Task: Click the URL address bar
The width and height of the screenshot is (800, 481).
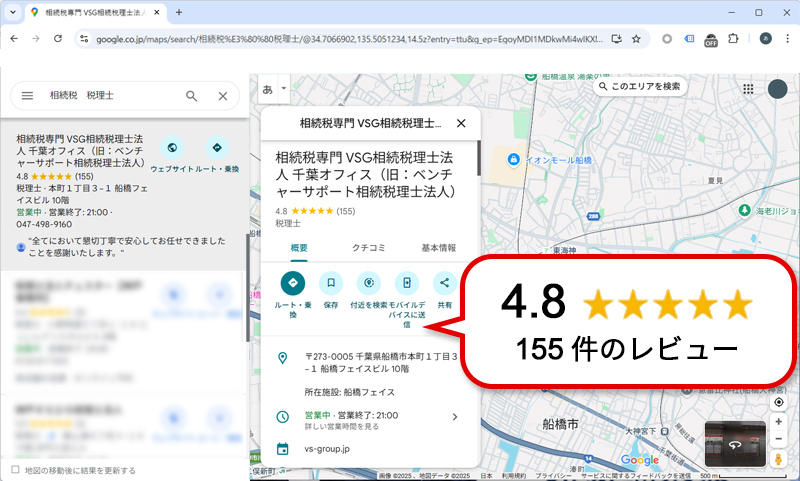Action: pyautogui.click(x=349, y=39)
